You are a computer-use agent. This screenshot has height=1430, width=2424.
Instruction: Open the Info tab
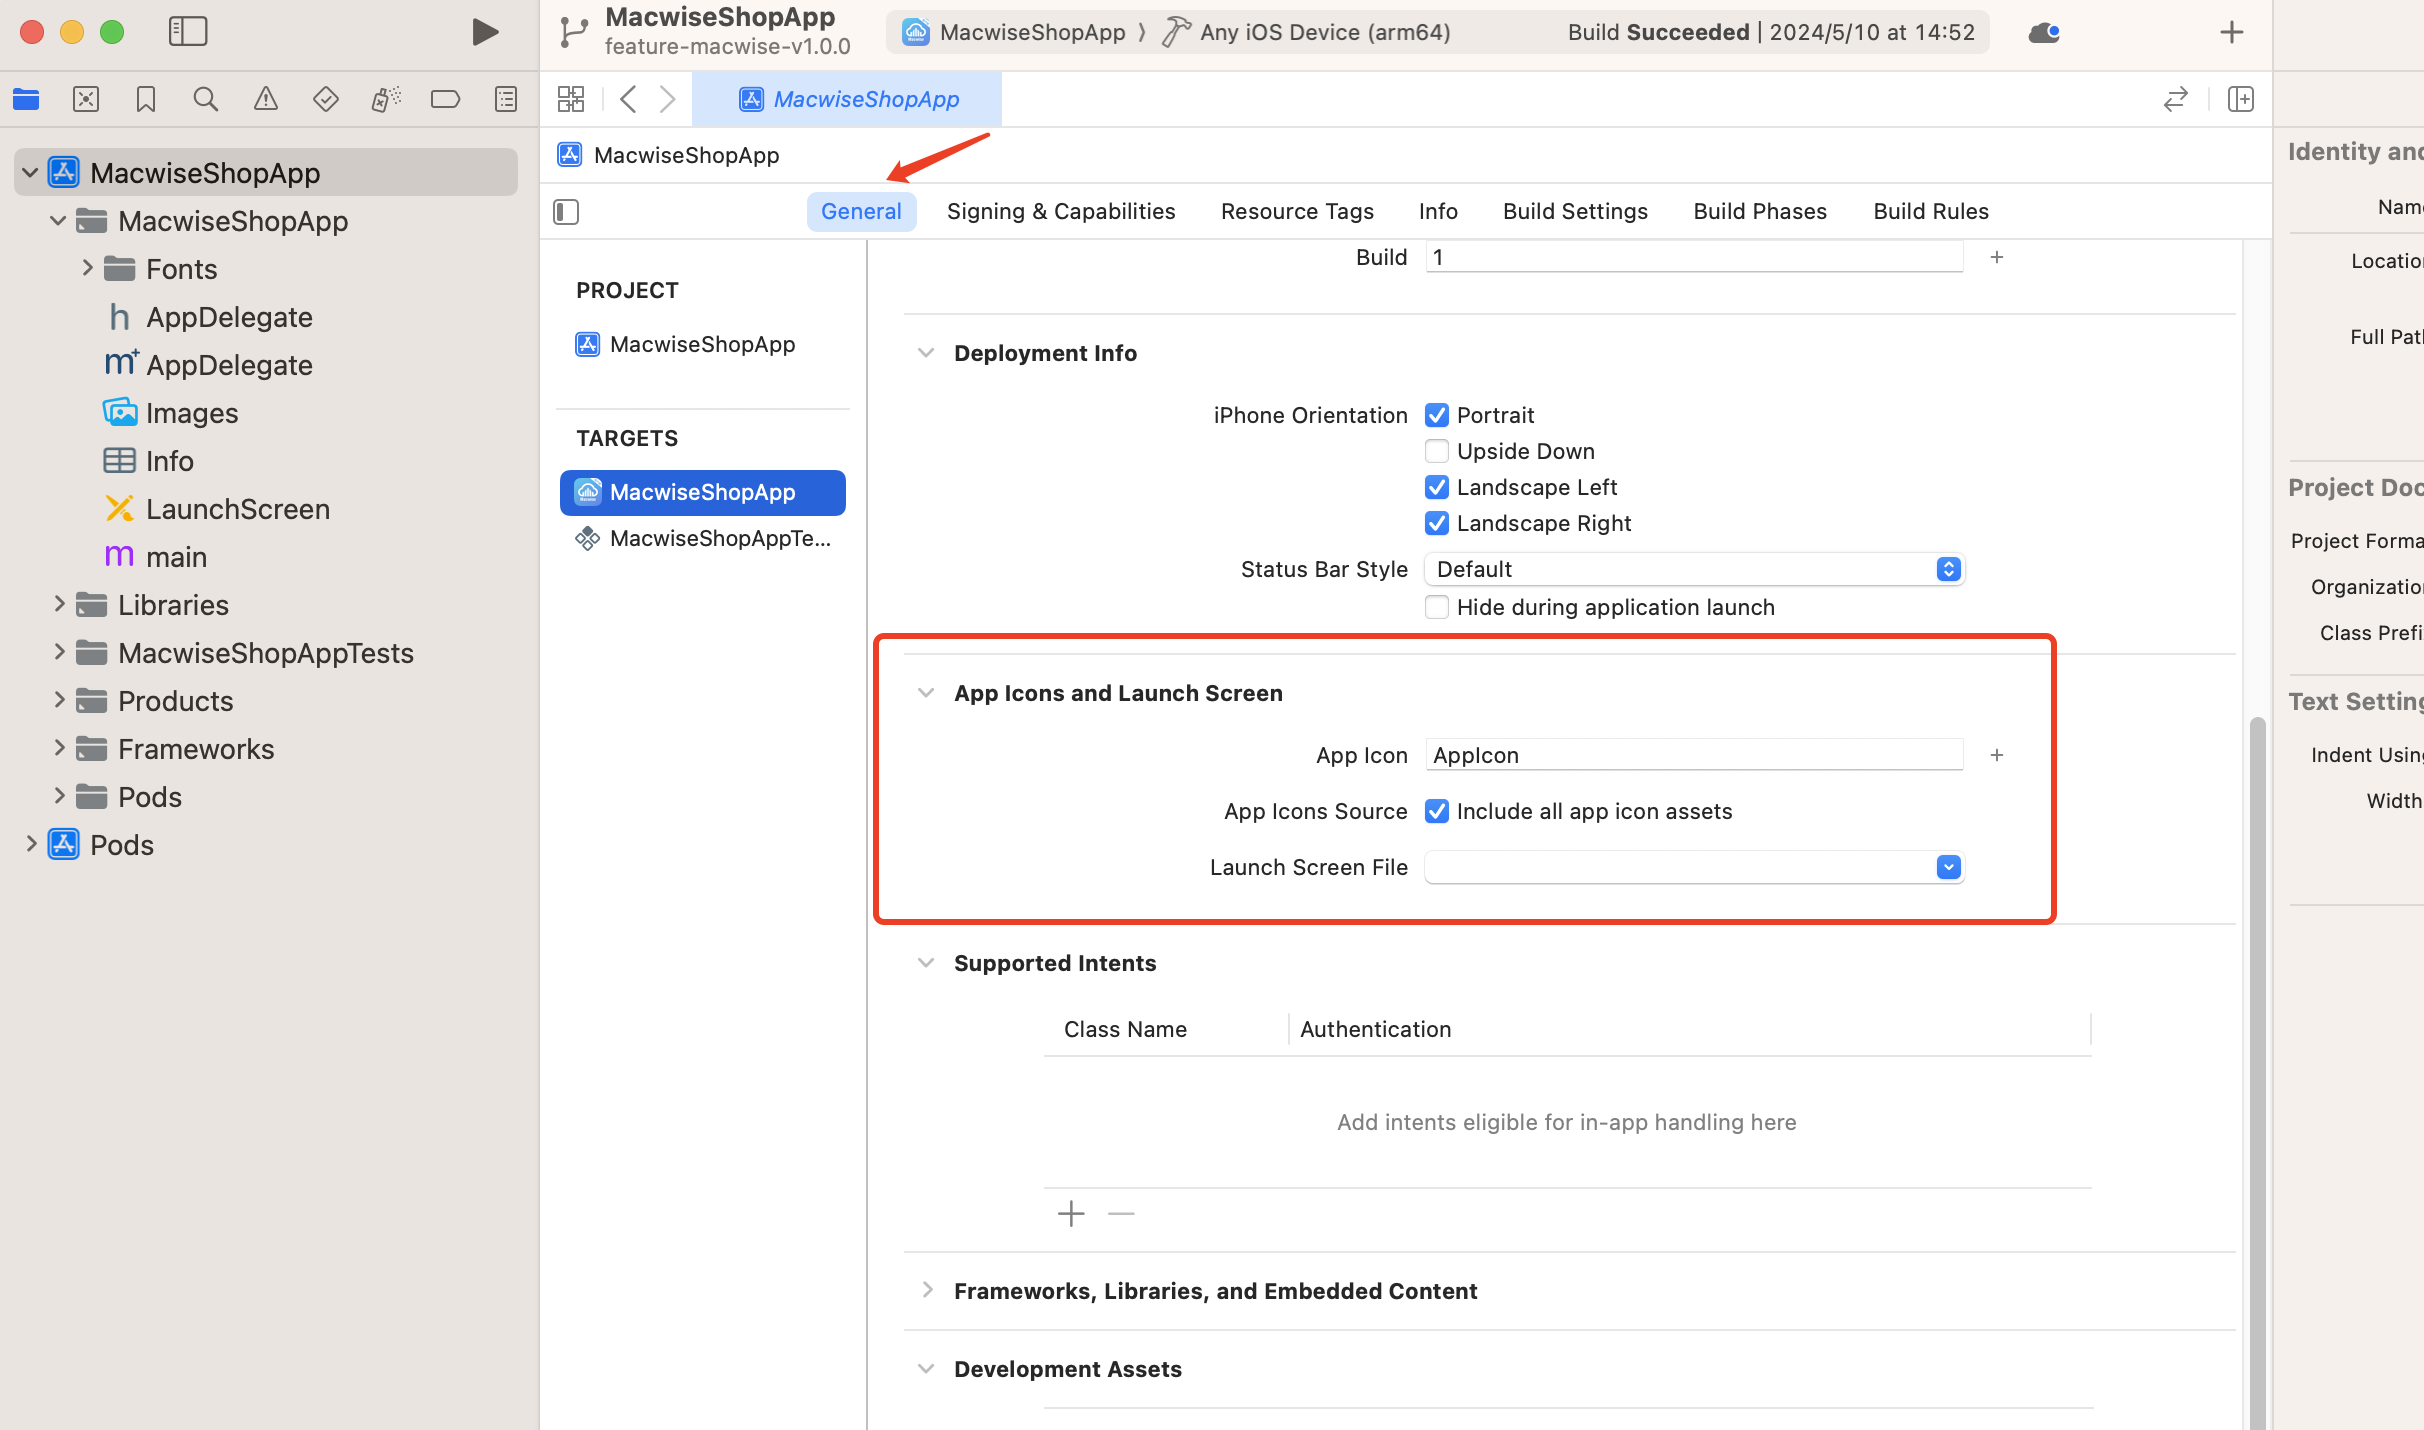click(x=1438, y=211)
